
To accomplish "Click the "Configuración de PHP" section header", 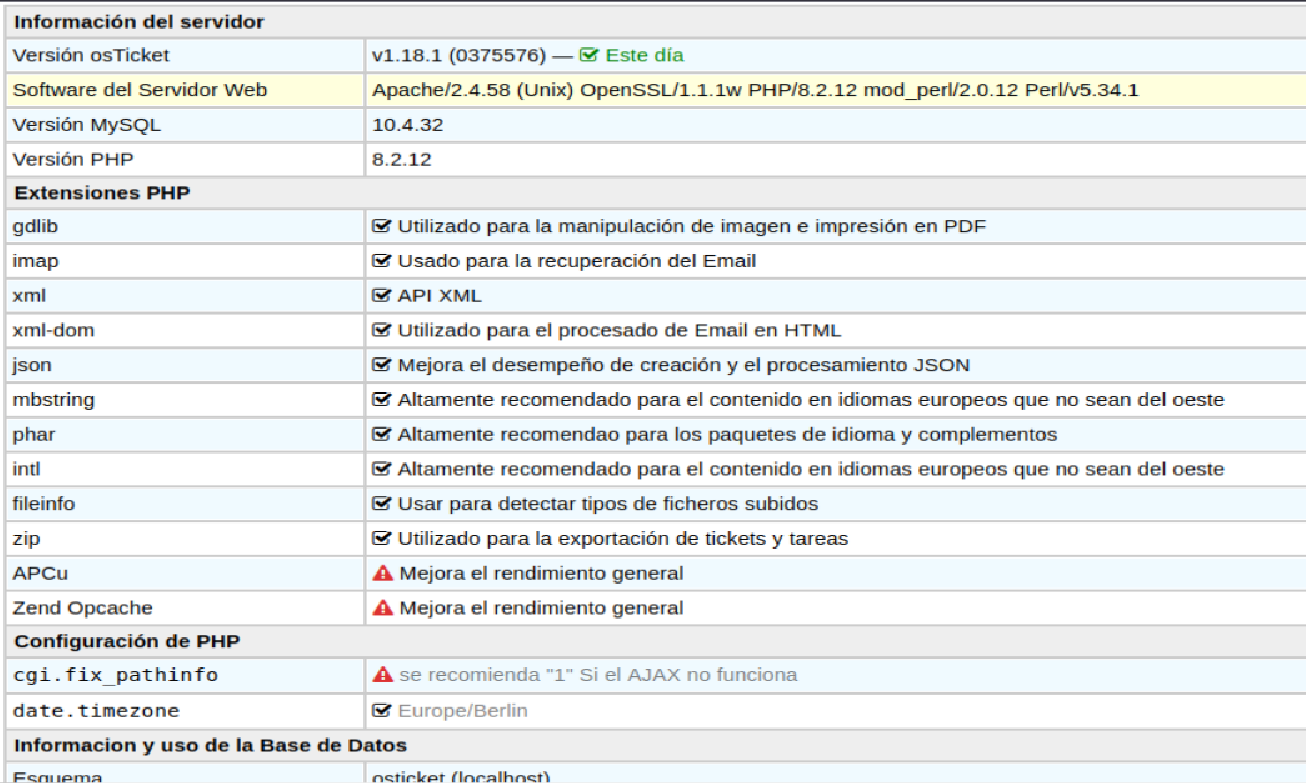I will pos(127,641).
